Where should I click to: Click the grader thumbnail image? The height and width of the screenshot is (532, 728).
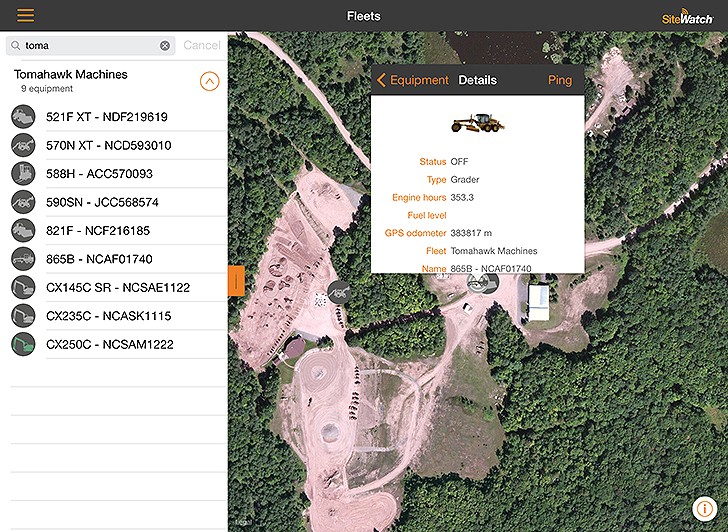tap(478, 123)
